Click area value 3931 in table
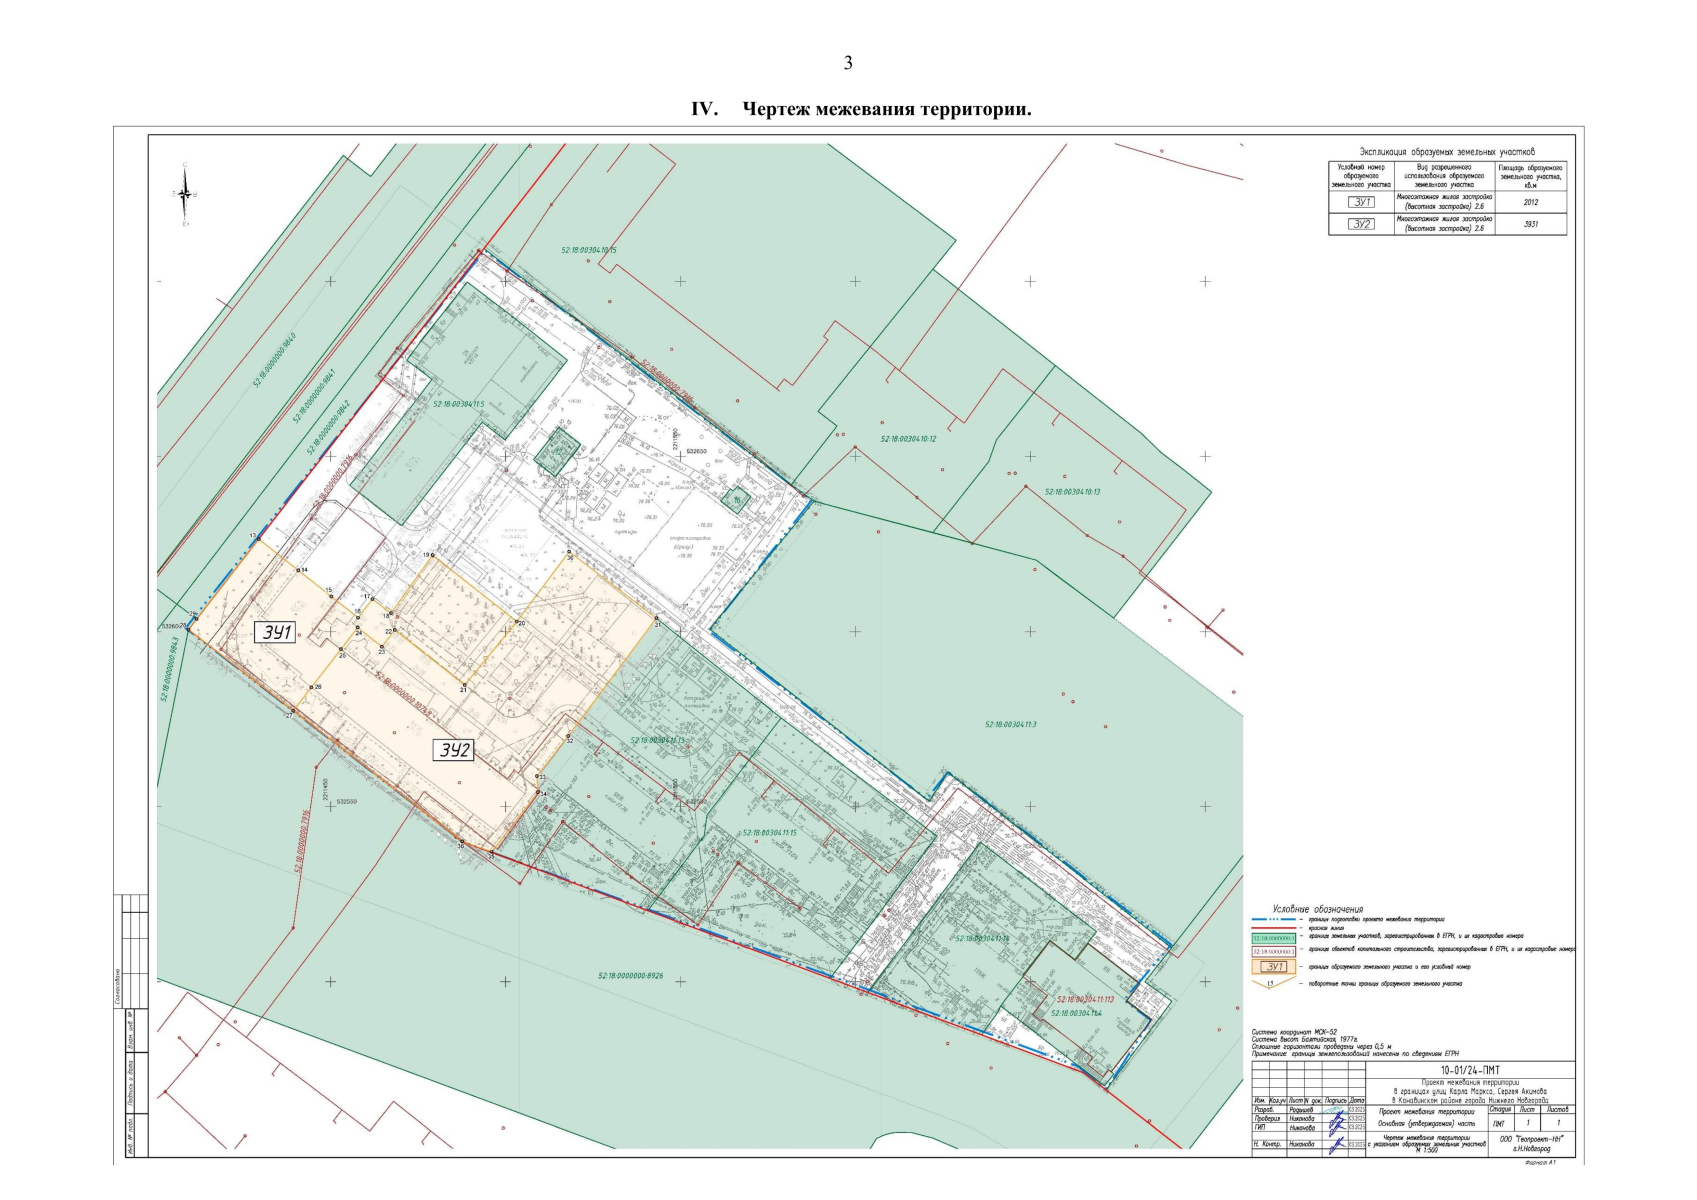The width and height of the screenshot is (1697, 1200). (x=1530, y=224)
